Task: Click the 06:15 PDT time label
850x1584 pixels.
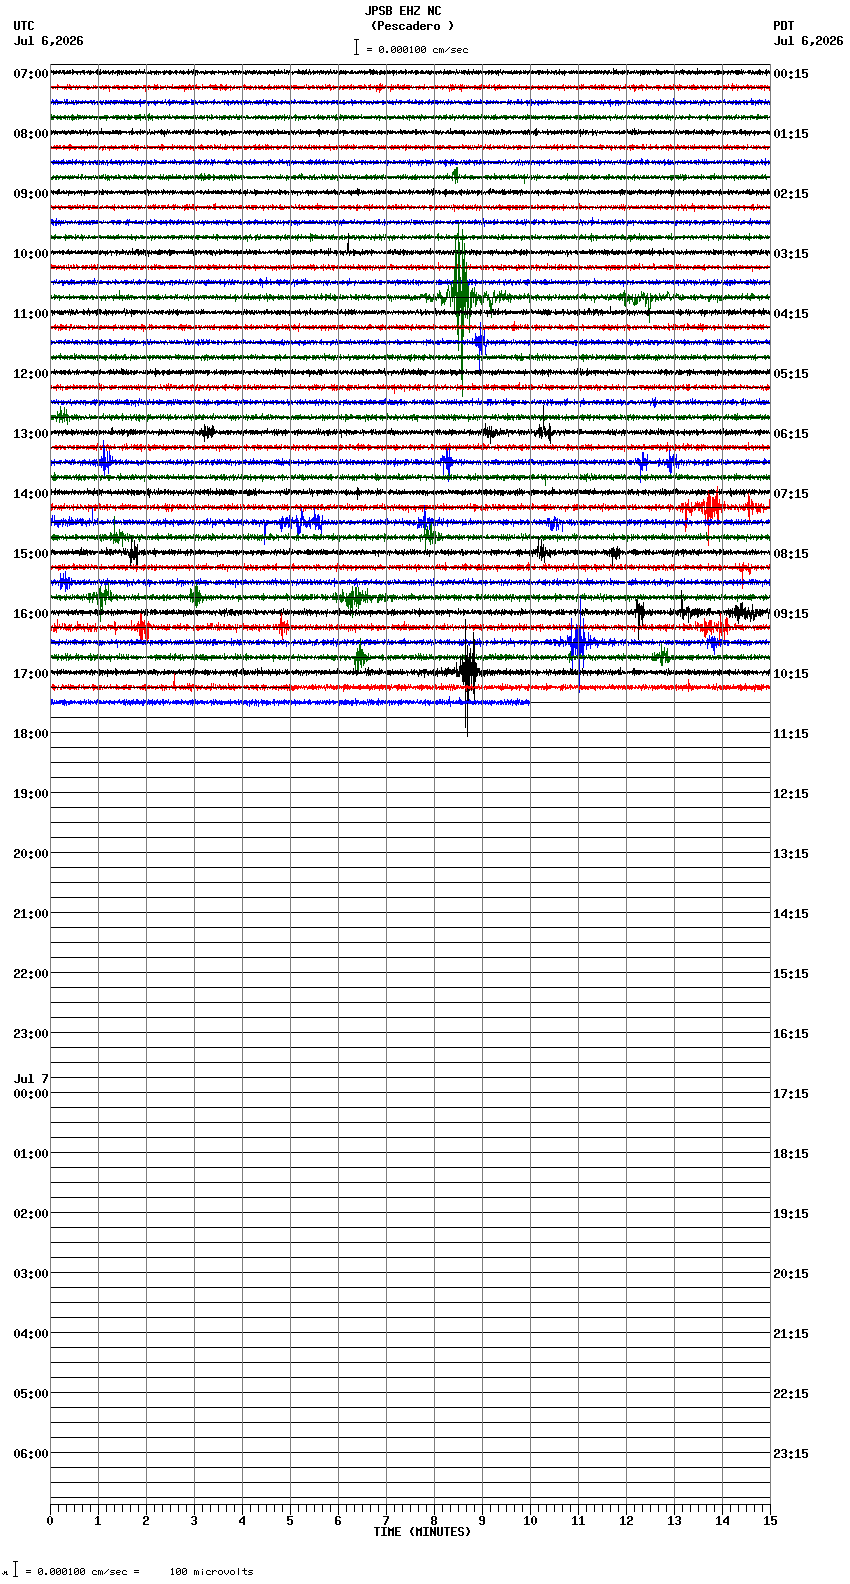Action: [791, 434]
